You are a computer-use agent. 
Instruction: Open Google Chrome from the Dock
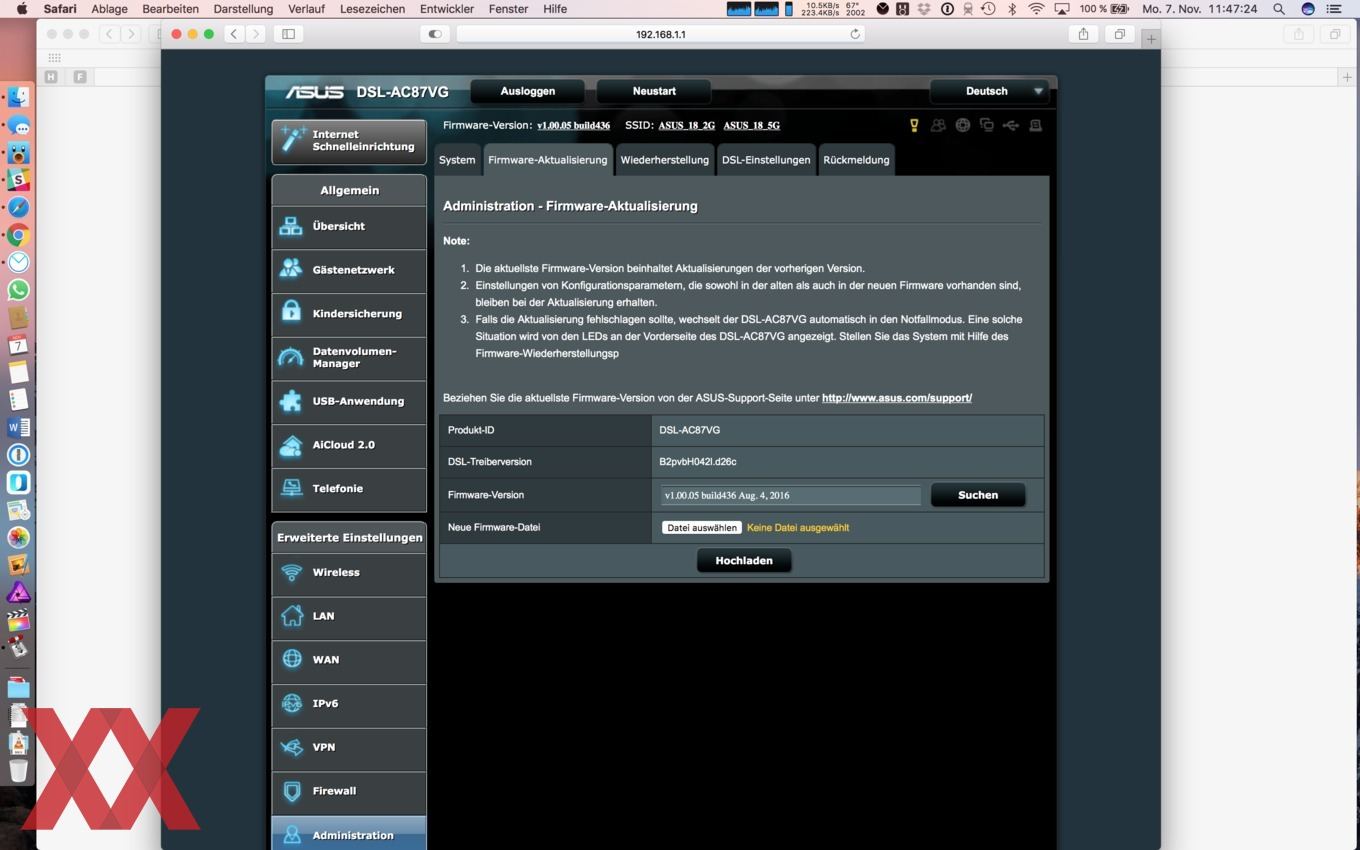18,236
